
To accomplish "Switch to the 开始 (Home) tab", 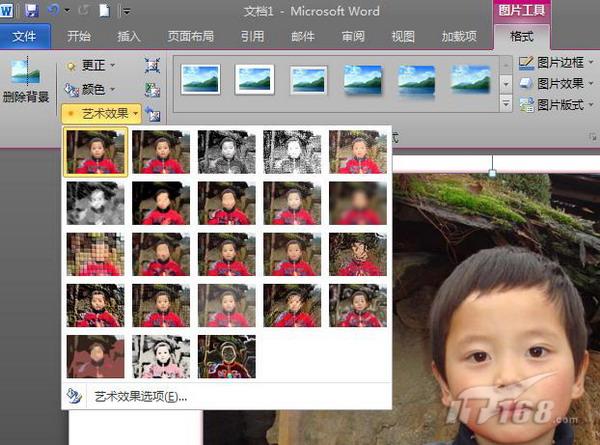I will click(x=79, y=36).
